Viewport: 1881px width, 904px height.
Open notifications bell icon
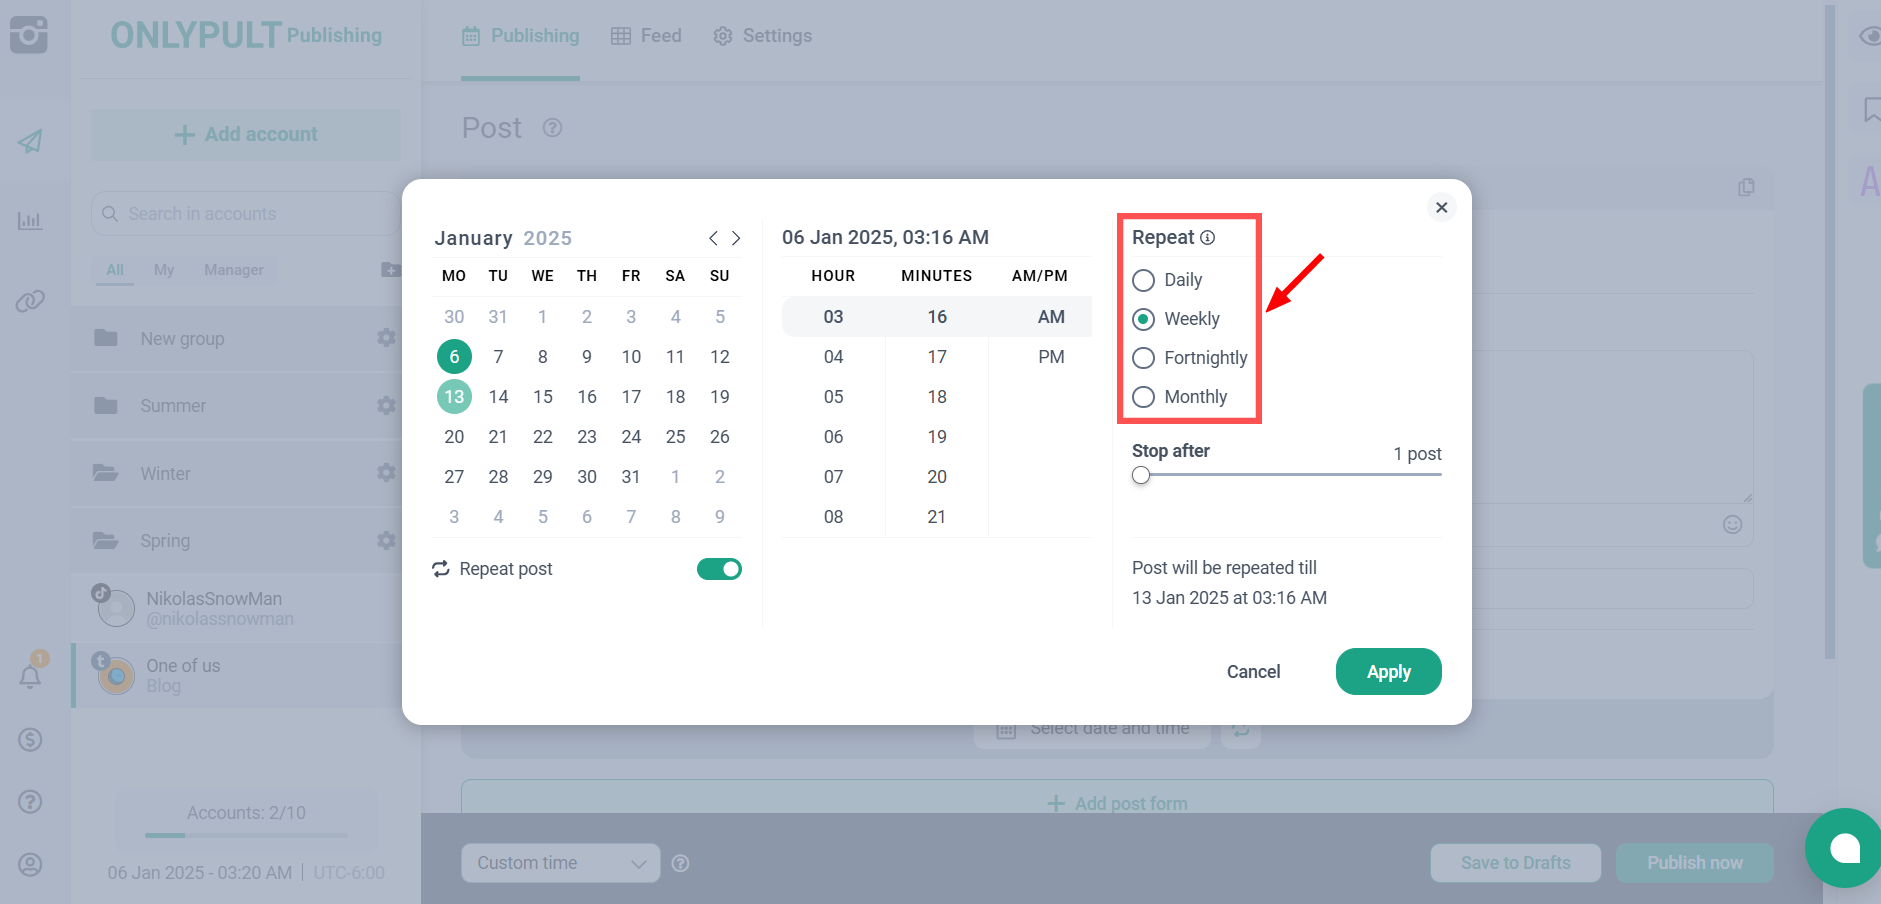[x=30, y=677]
